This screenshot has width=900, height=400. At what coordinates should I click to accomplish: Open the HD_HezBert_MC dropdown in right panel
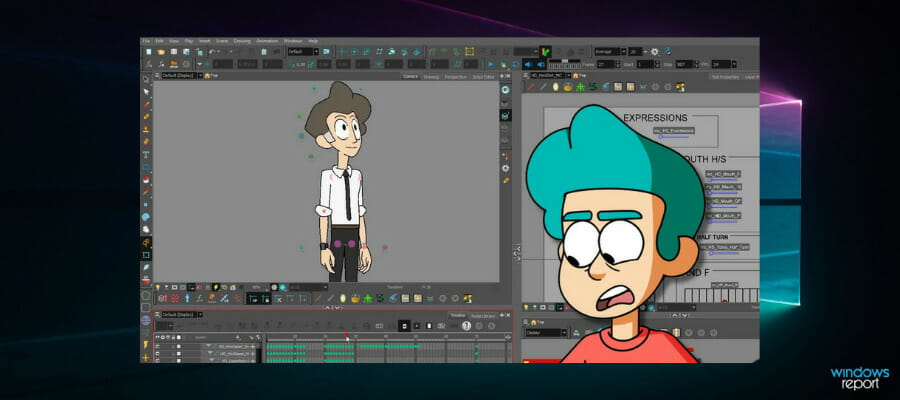pyautogui.click(x=569, y=75)
